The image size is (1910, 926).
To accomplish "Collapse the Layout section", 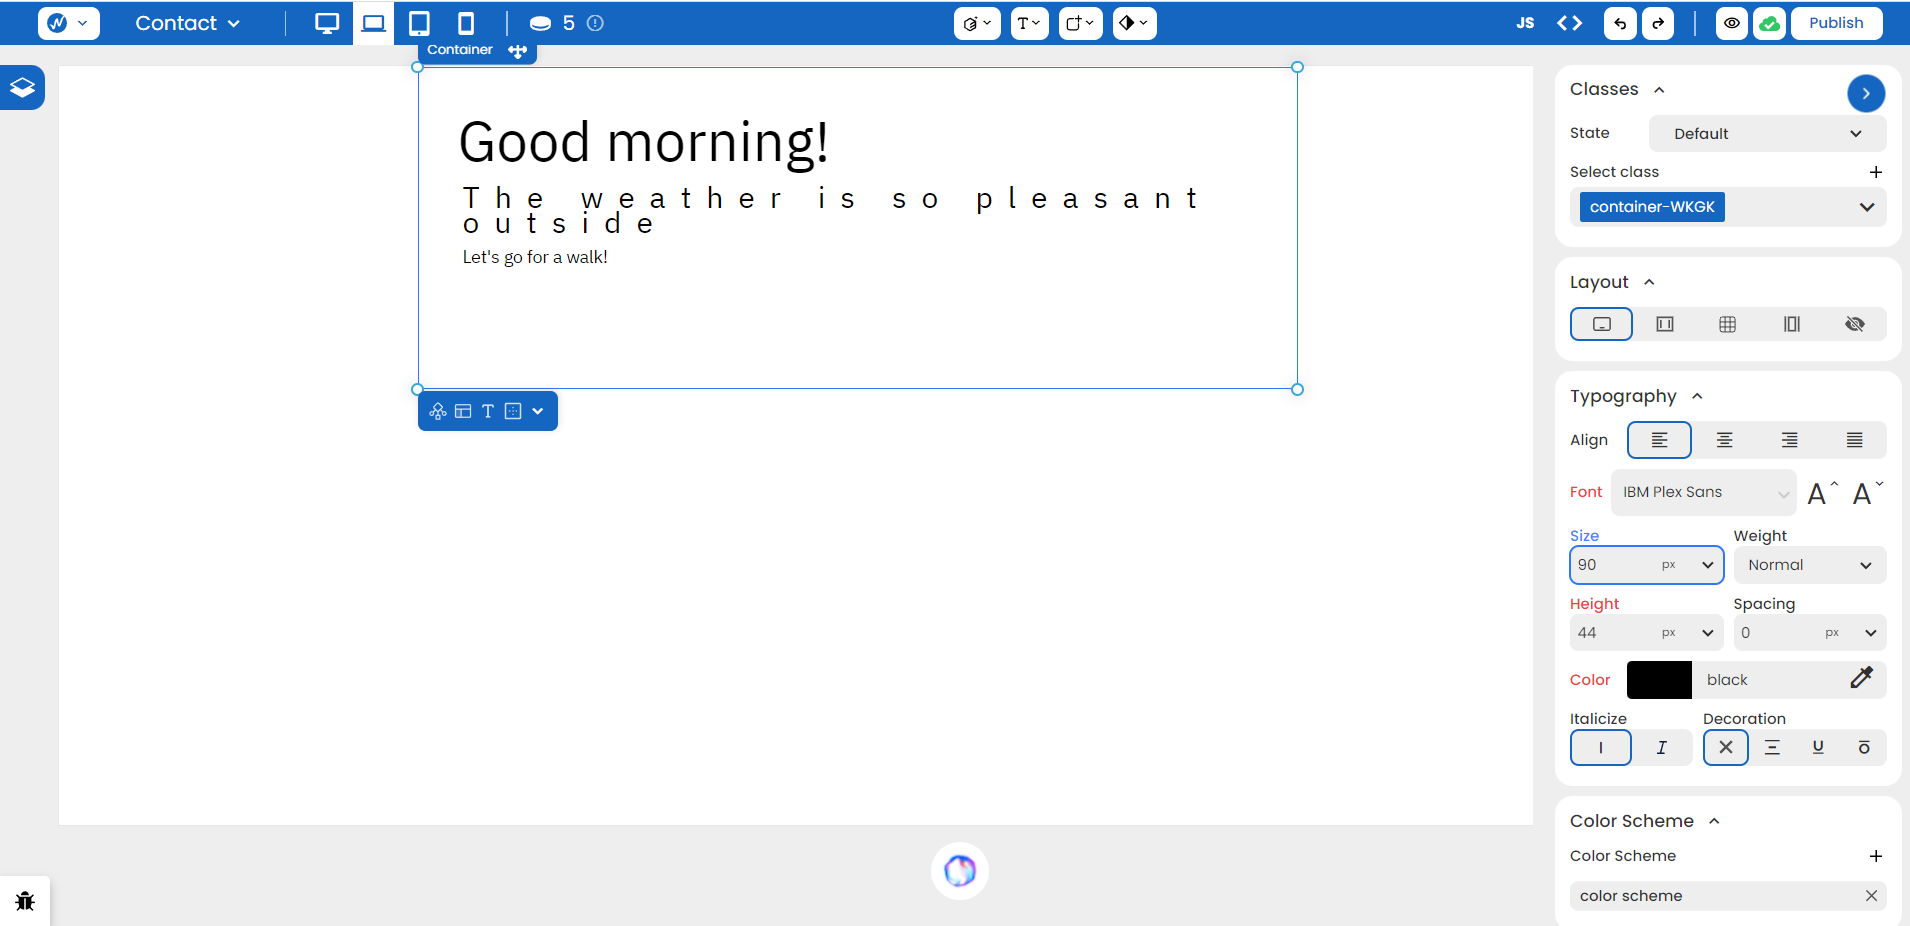I will click(1650, 283).
